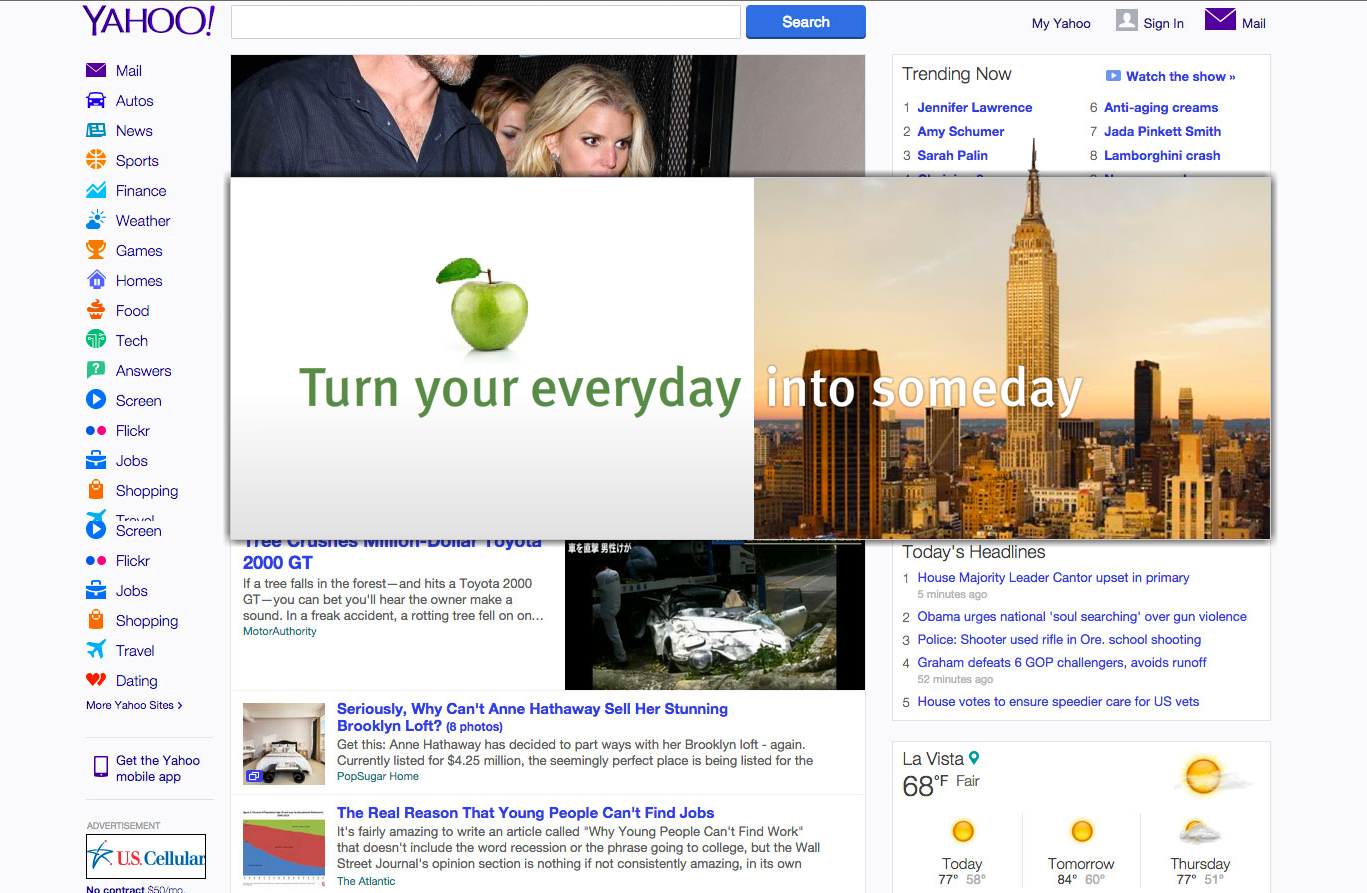Open the News newspaper icon
Screen dimensions: 1367x893
tap(96, 130)
